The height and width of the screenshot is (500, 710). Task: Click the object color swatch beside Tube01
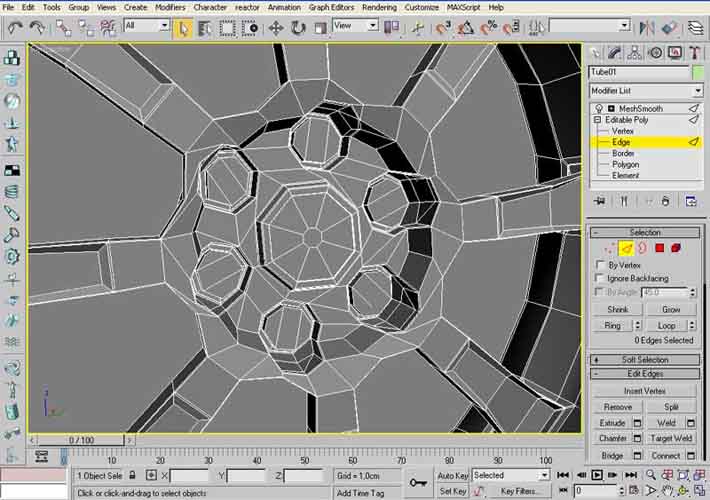tap(698, 72)
